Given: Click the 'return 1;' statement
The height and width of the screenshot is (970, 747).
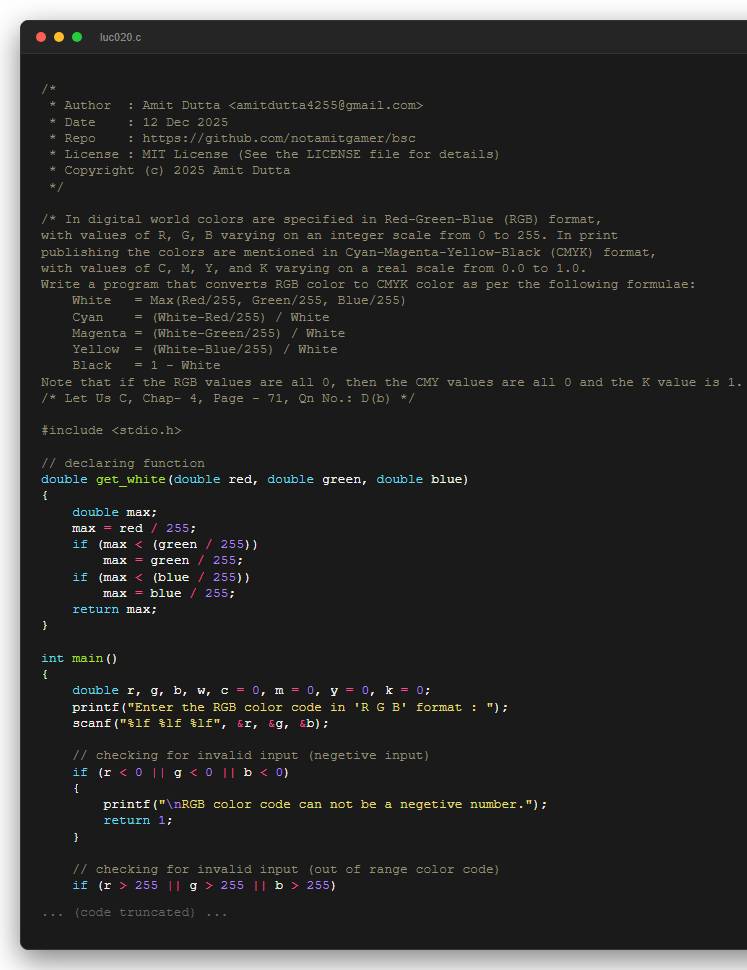Looking at the screenshot, I should click(138, 820).
